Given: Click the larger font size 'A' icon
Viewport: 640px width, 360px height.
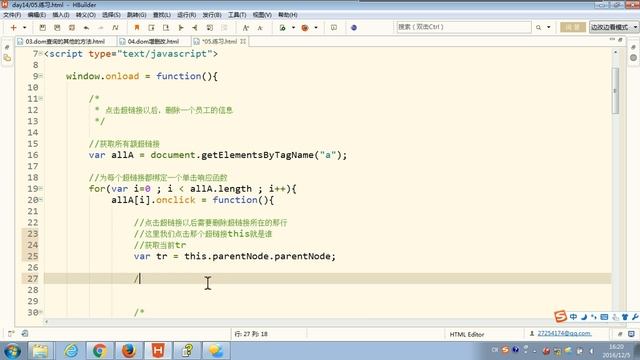Looking at the screenshot, I should pyautogui.click(x=246, y=27).
